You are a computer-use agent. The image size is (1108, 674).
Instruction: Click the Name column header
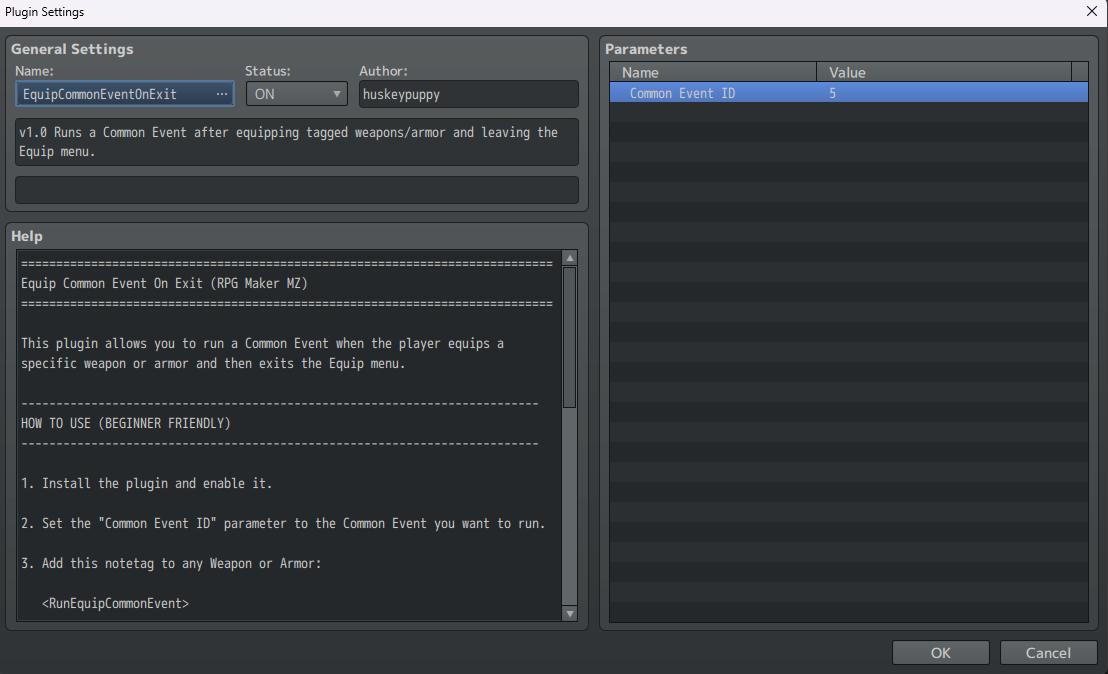pos(713,72)
